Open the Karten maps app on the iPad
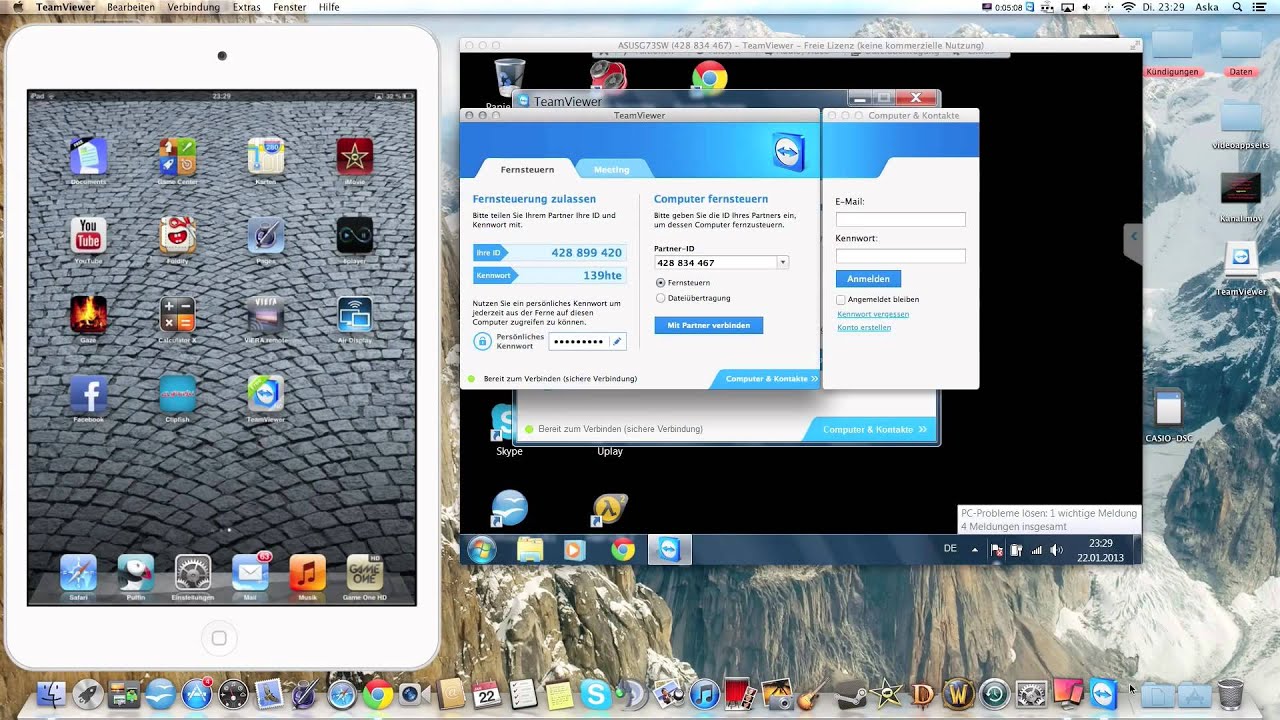The width and height of the screenshot is (1280, 720). tap(266, 156)
